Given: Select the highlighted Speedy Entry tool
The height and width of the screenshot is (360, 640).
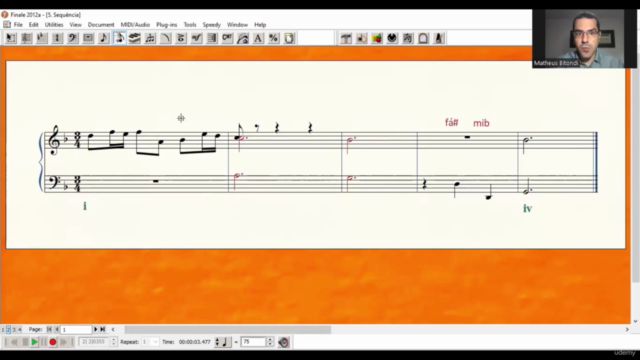Looking at the screenshot, I should coord(119,38).
